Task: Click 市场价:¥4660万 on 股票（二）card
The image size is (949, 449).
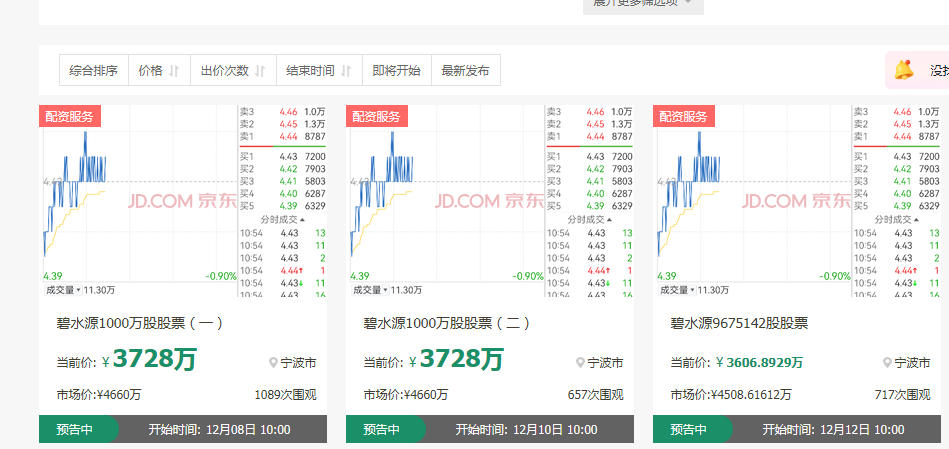Action: pos(406,395)
